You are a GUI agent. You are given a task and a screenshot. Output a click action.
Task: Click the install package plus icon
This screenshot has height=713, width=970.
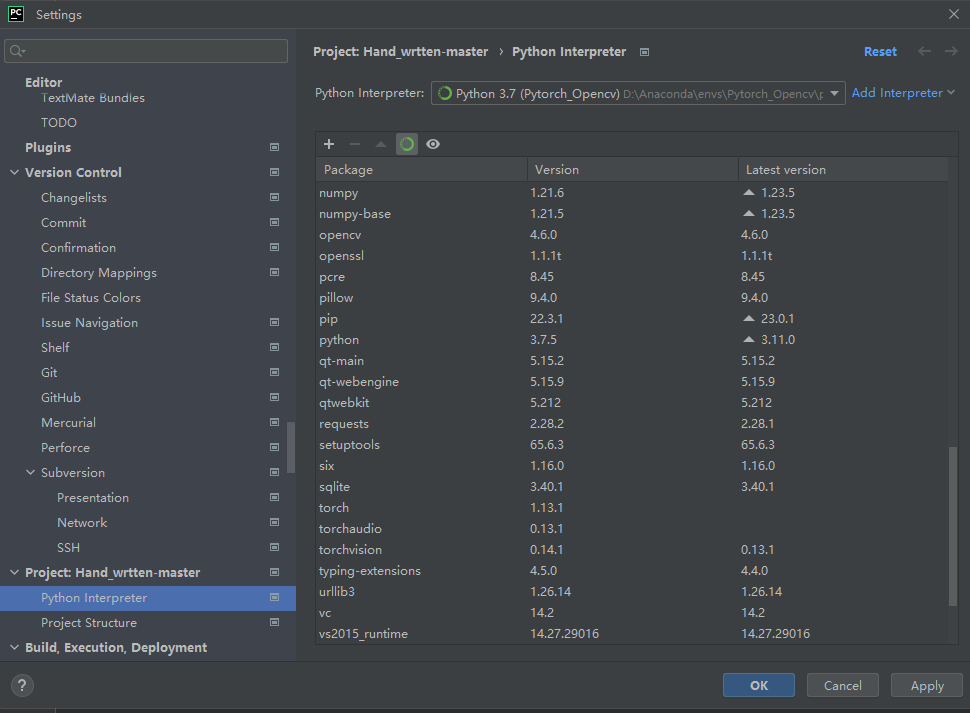click(328, 144)
